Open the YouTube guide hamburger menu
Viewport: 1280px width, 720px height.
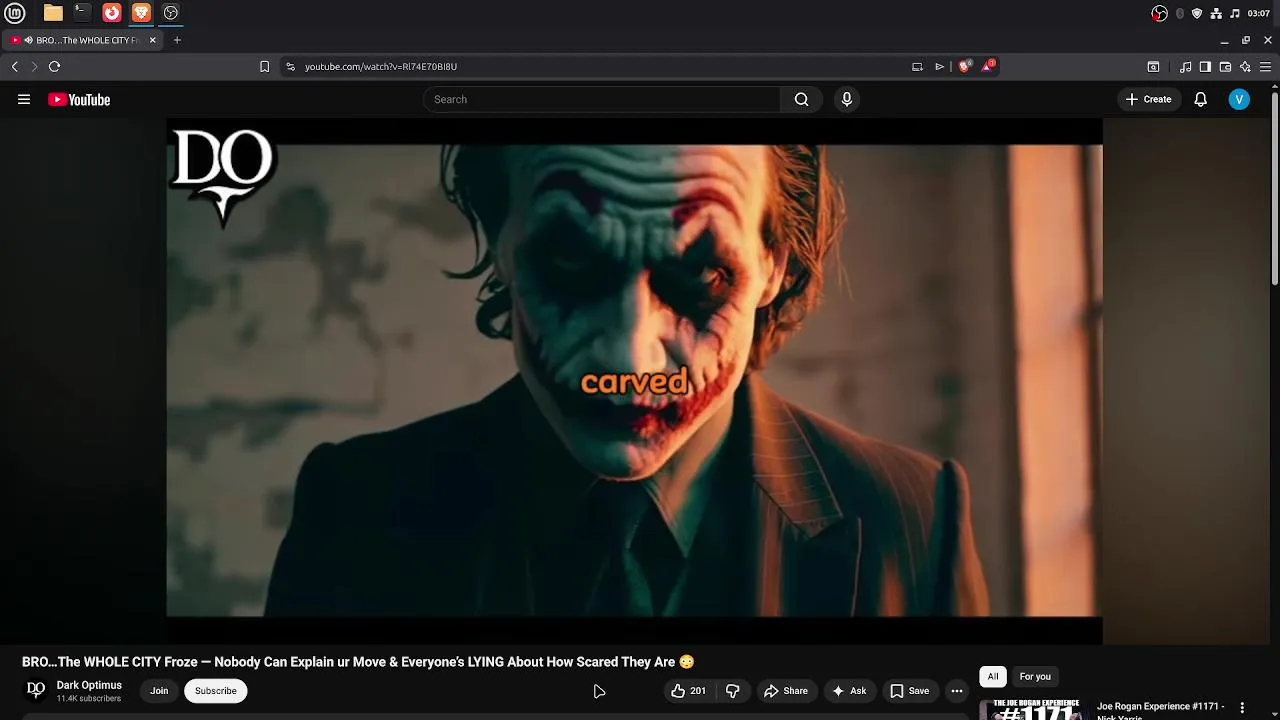[24, 99]
